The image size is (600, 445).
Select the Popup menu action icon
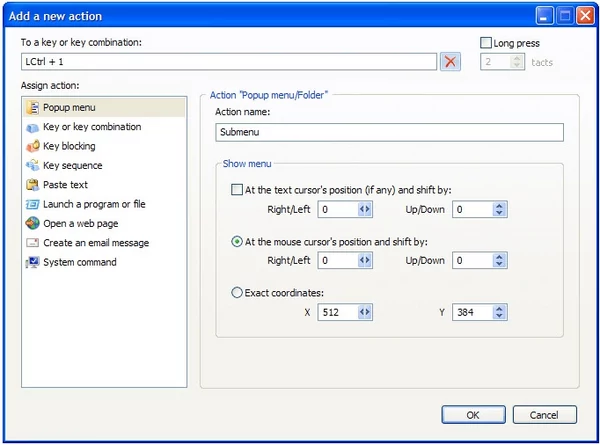pos(33,108)
